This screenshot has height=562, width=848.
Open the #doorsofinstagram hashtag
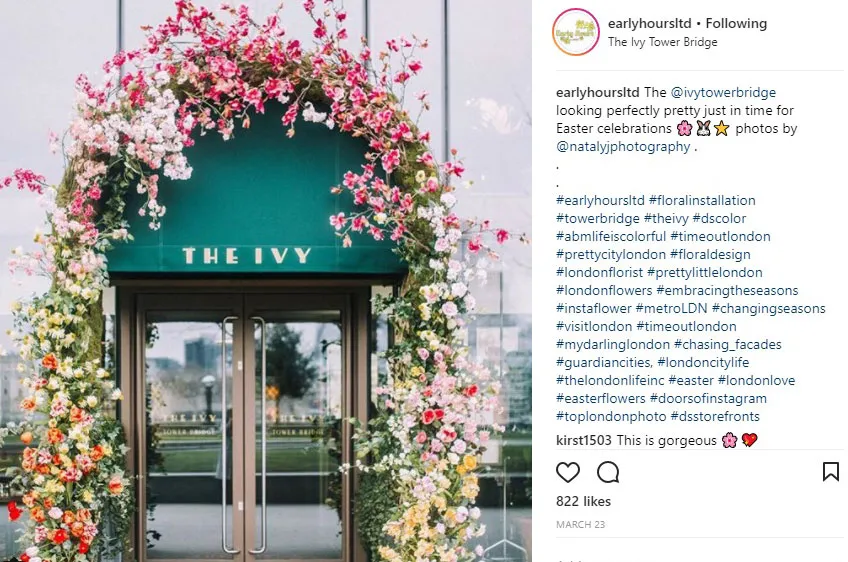coord(708,398)
